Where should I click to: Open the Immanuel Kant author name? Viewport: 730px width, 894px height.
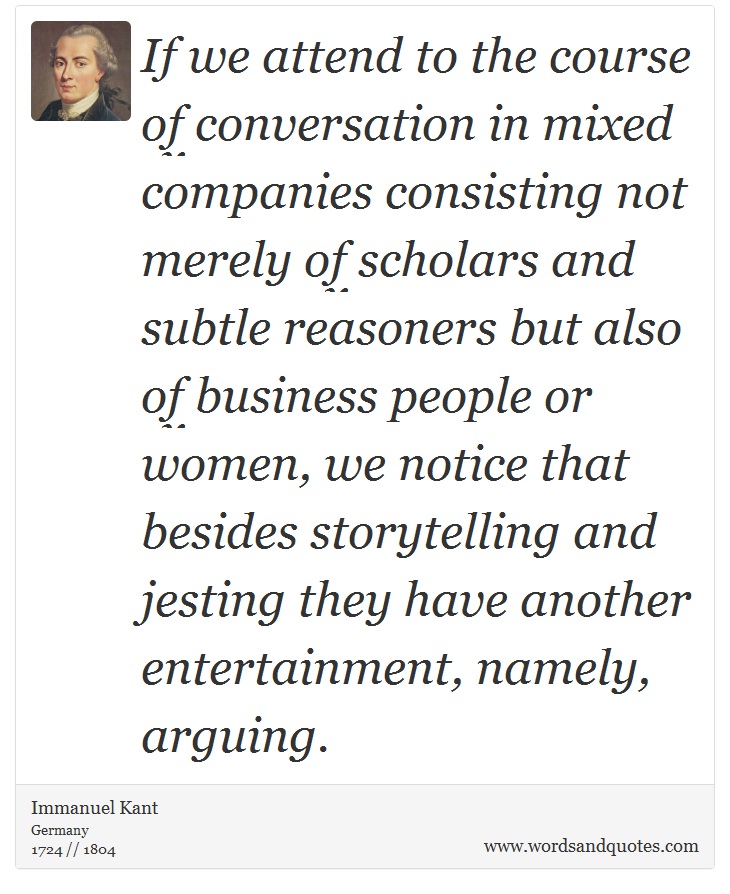click(x=94, y=807)
